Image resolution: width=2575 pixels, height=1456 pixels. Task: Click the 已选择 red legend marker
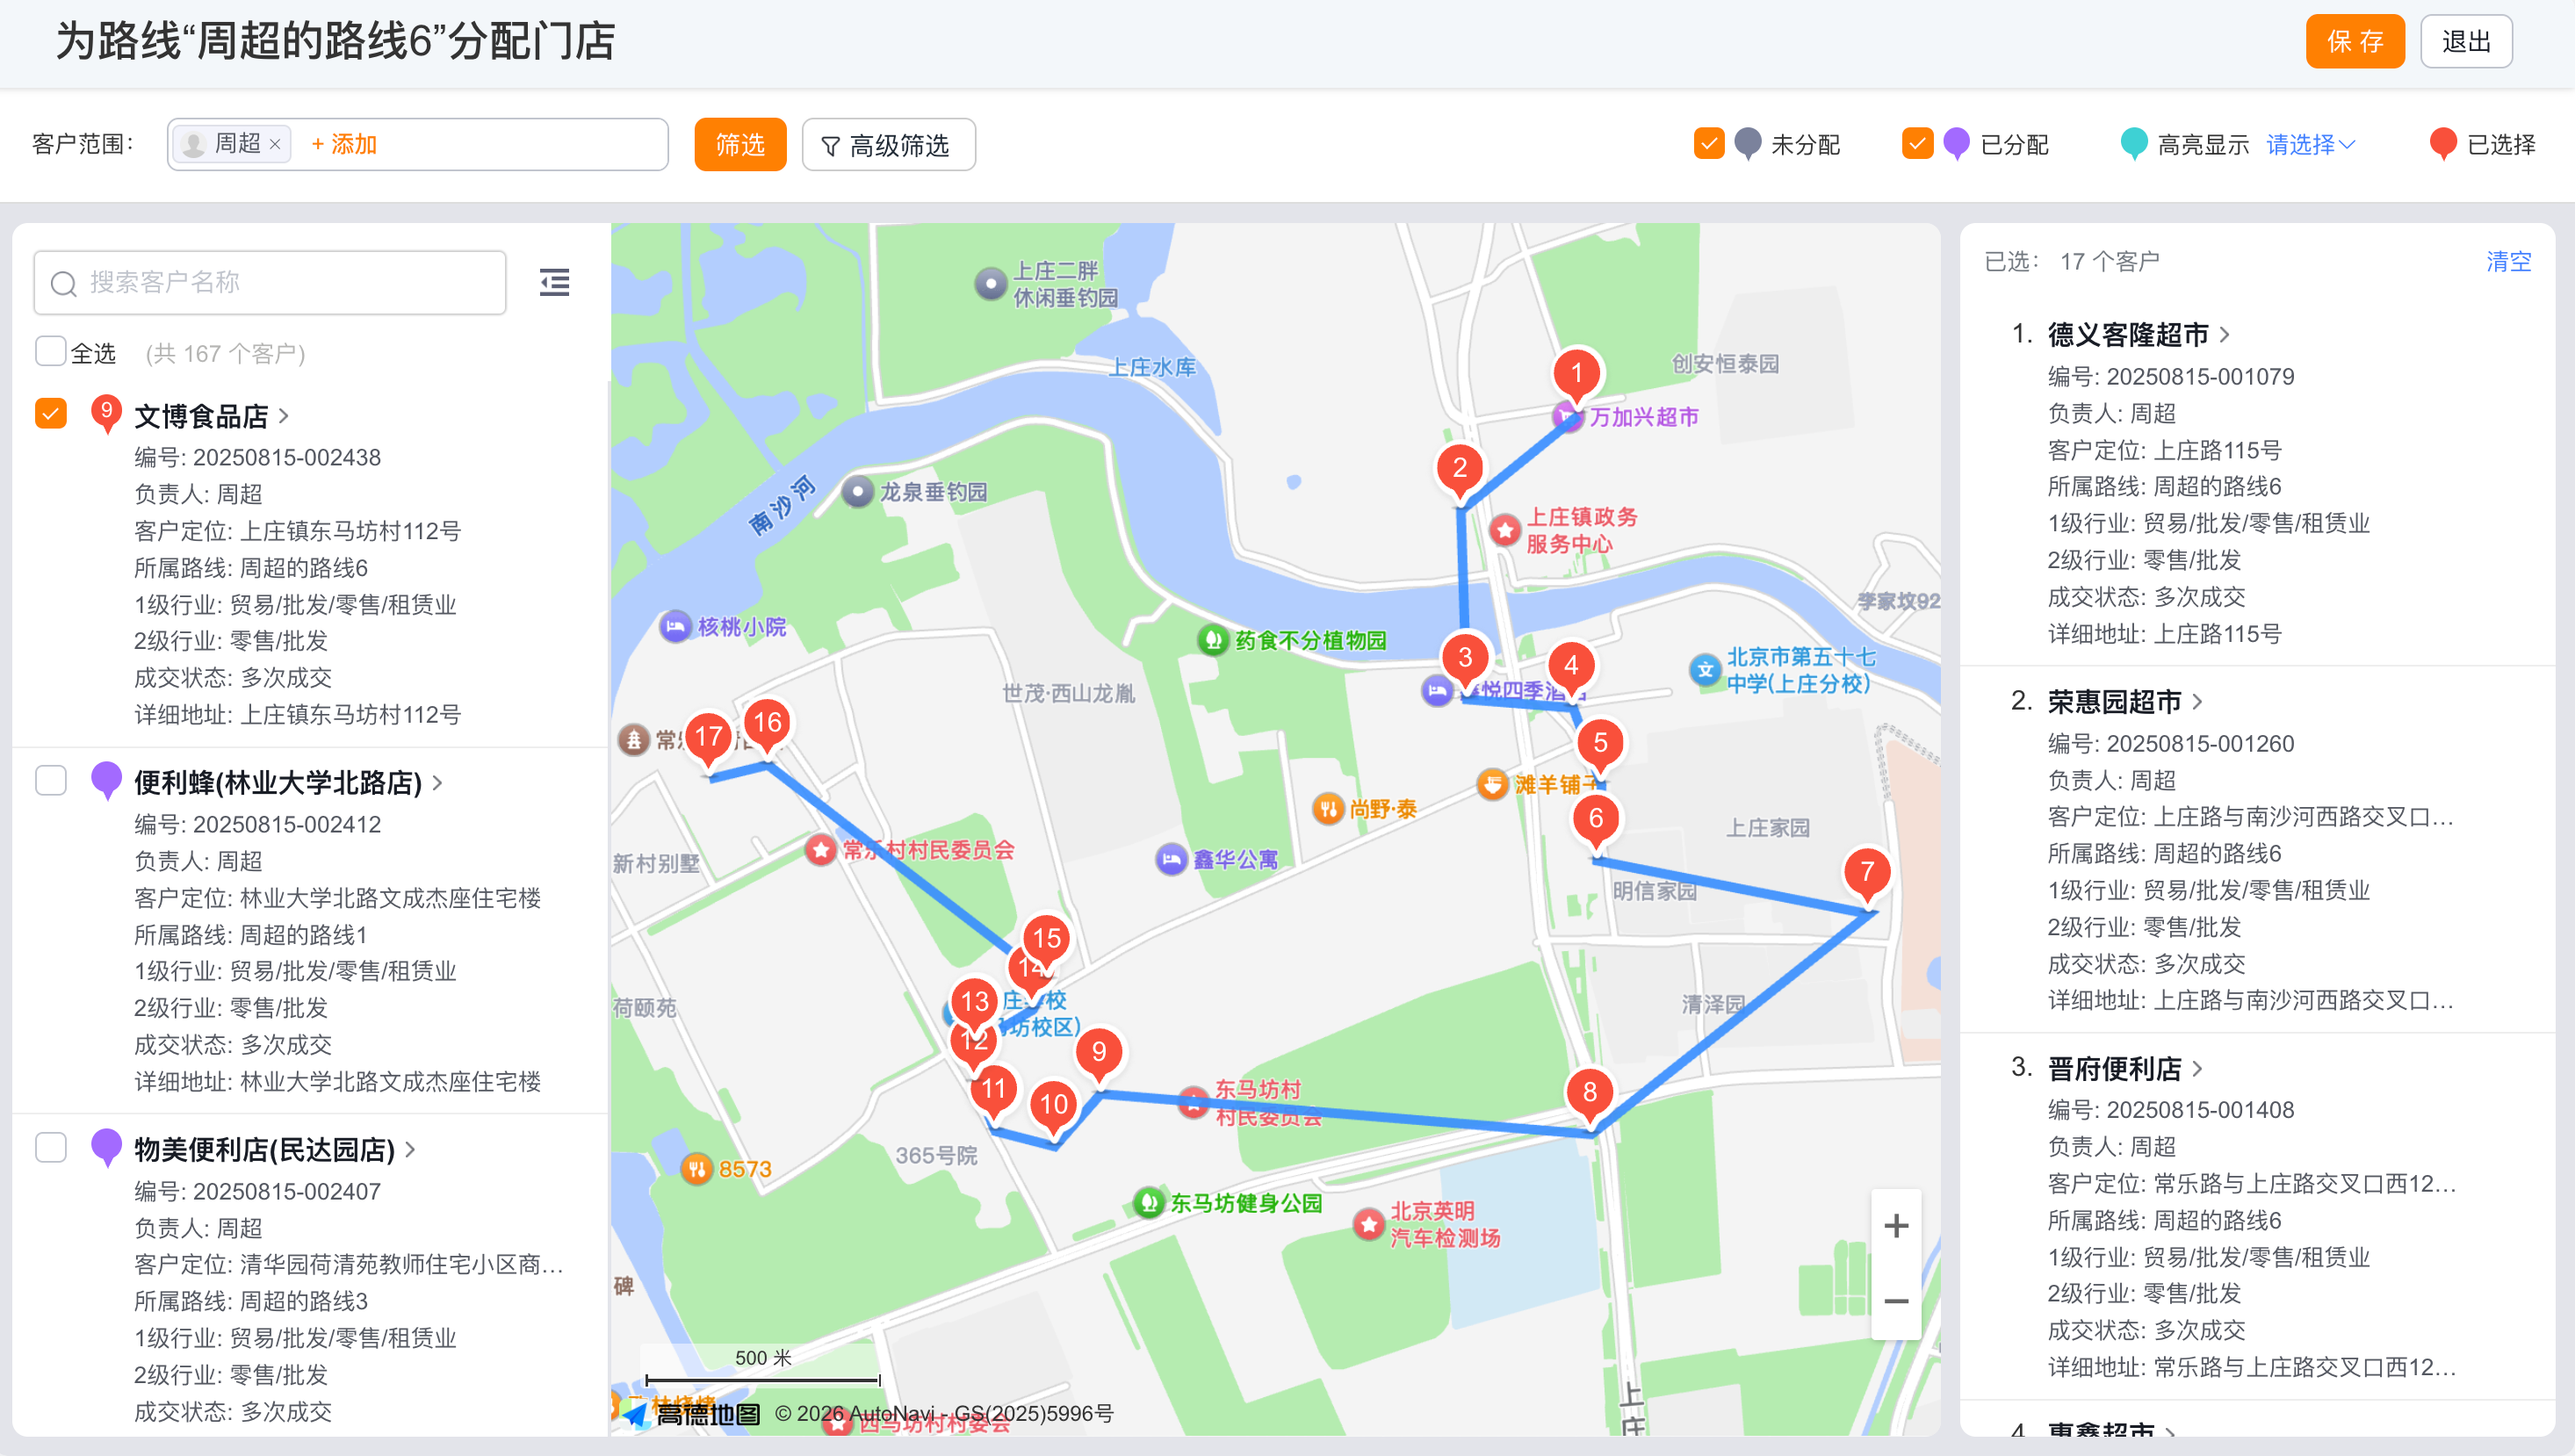(2442, 144)
